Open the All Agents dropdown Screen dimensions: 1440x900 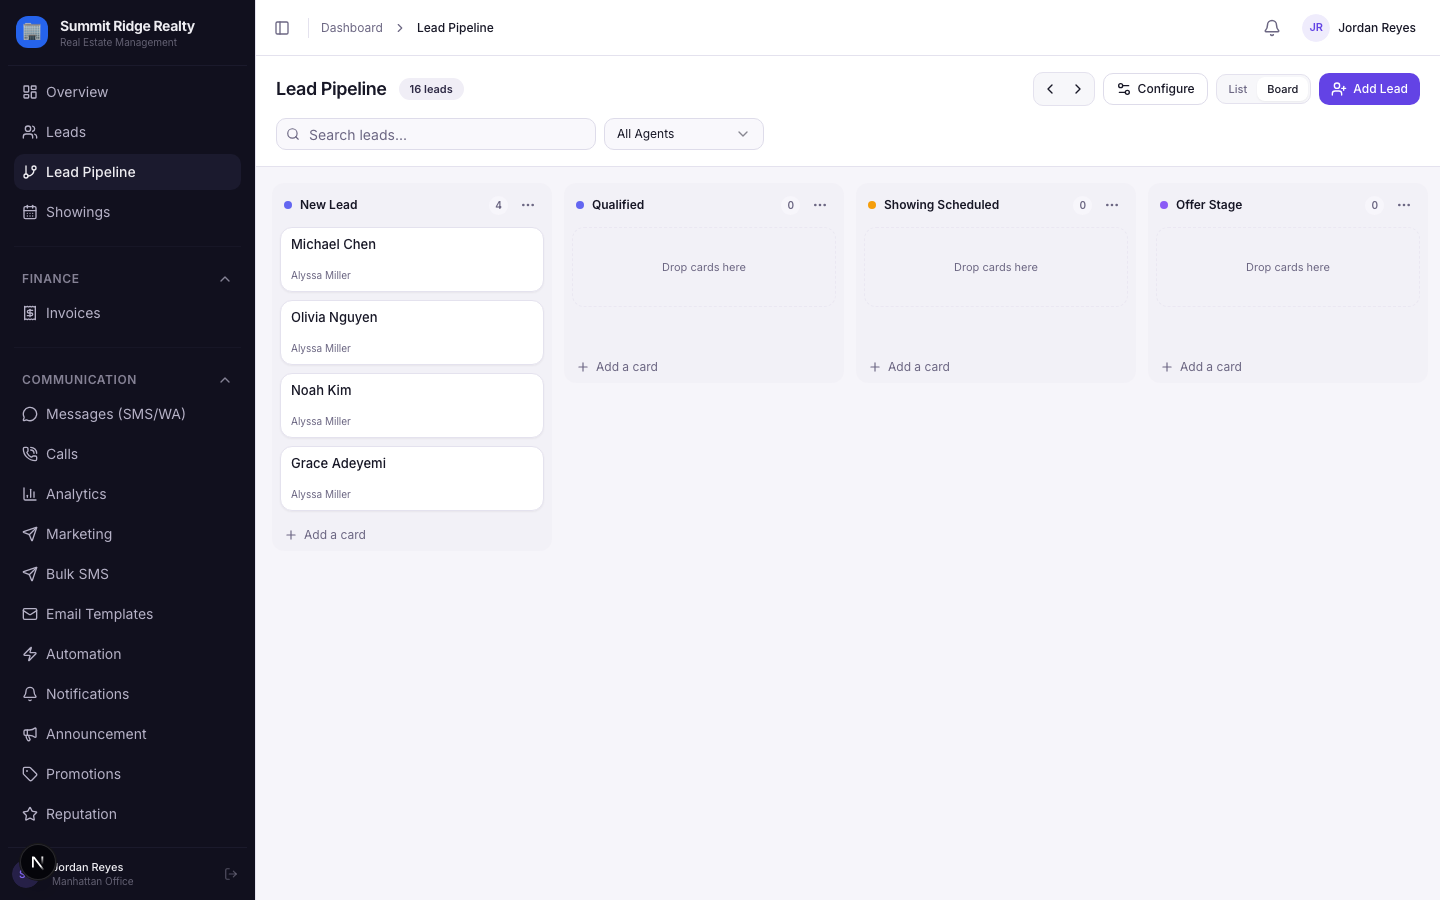pyautogui.click(x=684, y=134)
